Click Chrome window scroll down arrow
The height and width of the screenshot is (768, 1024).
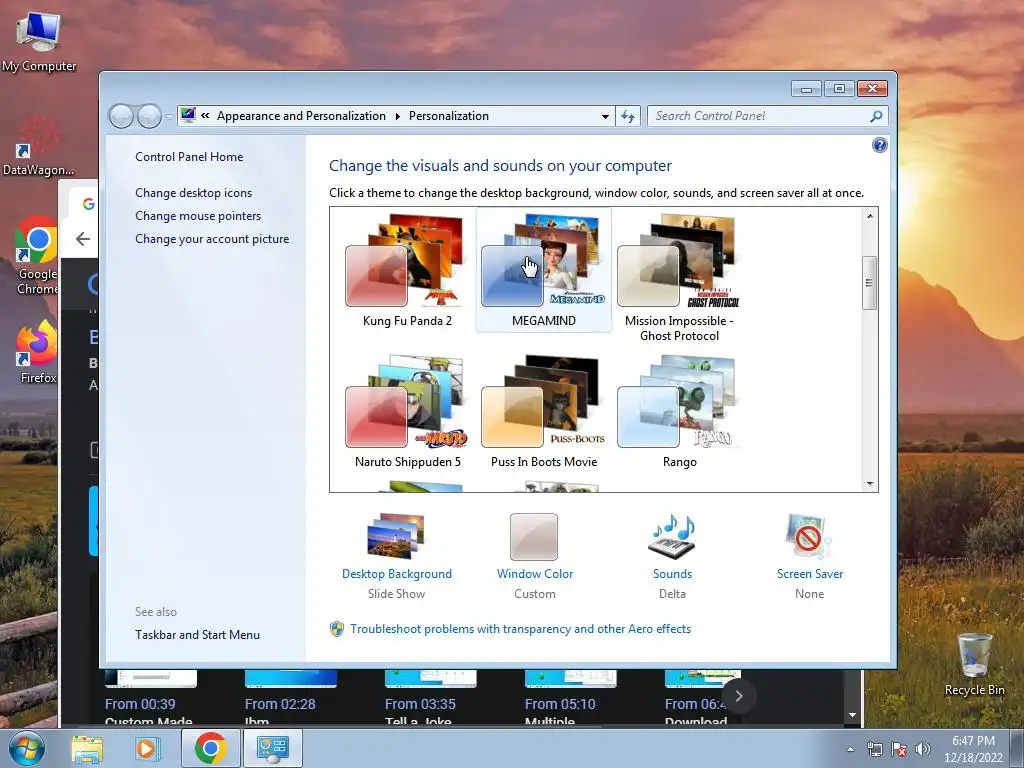click(x=852, y=715)
